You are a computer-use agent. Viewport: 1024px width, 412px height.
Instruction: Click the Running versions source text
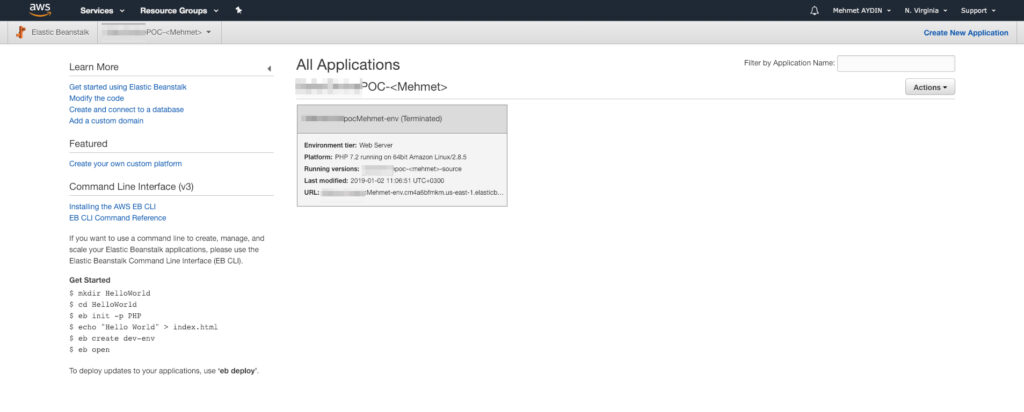point(383,168)
